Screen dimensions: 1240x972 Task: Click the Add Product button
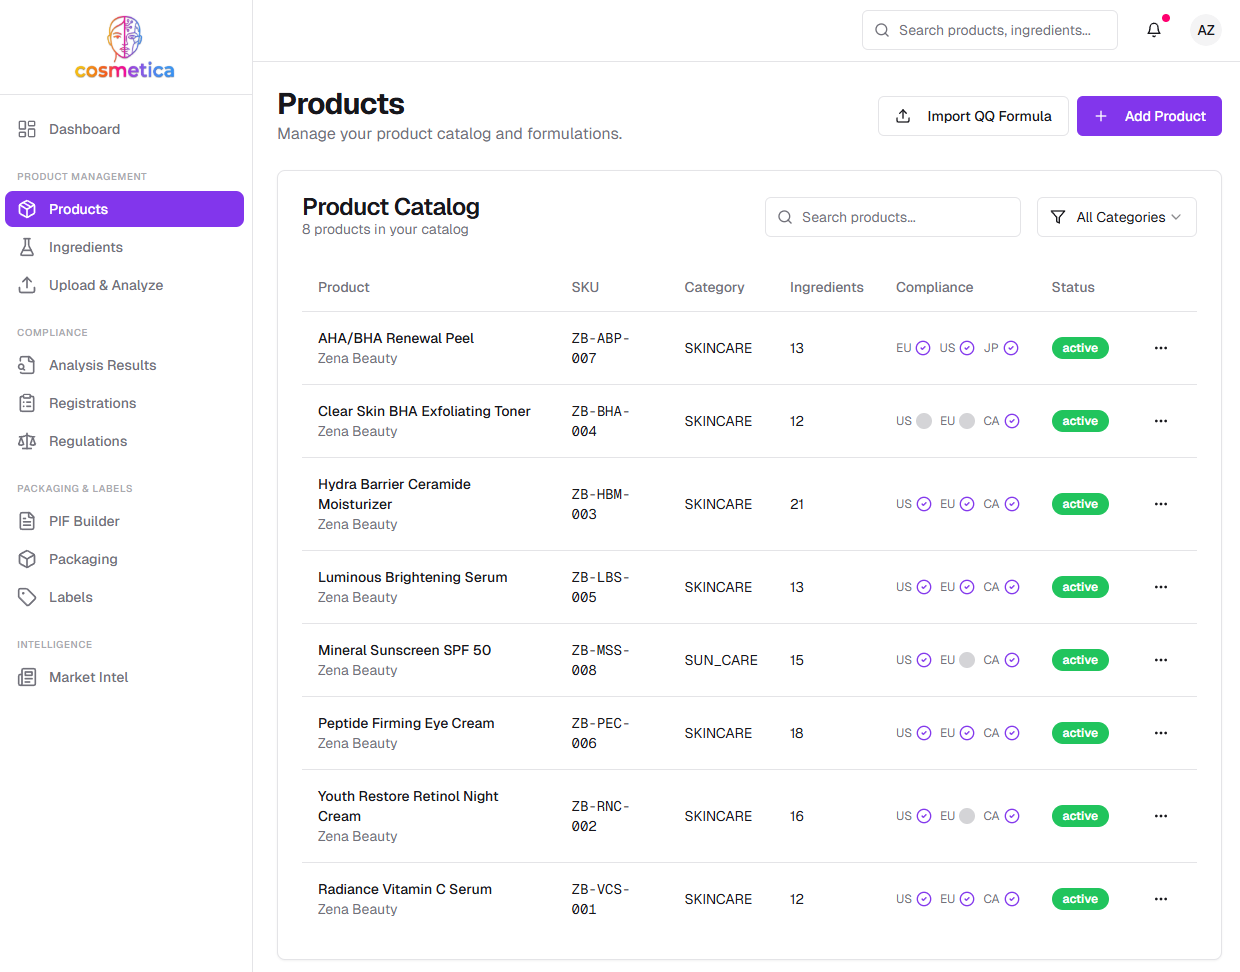click(x=1149, y=116)
